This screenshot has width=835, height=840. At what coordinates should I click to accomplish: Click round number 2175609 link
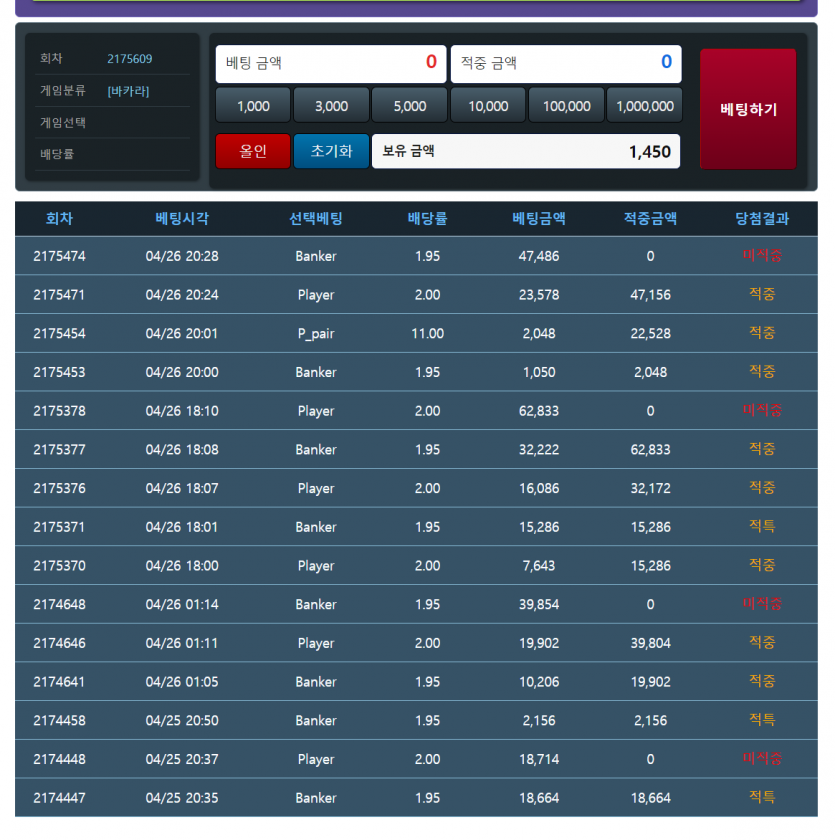pos(130,59)
